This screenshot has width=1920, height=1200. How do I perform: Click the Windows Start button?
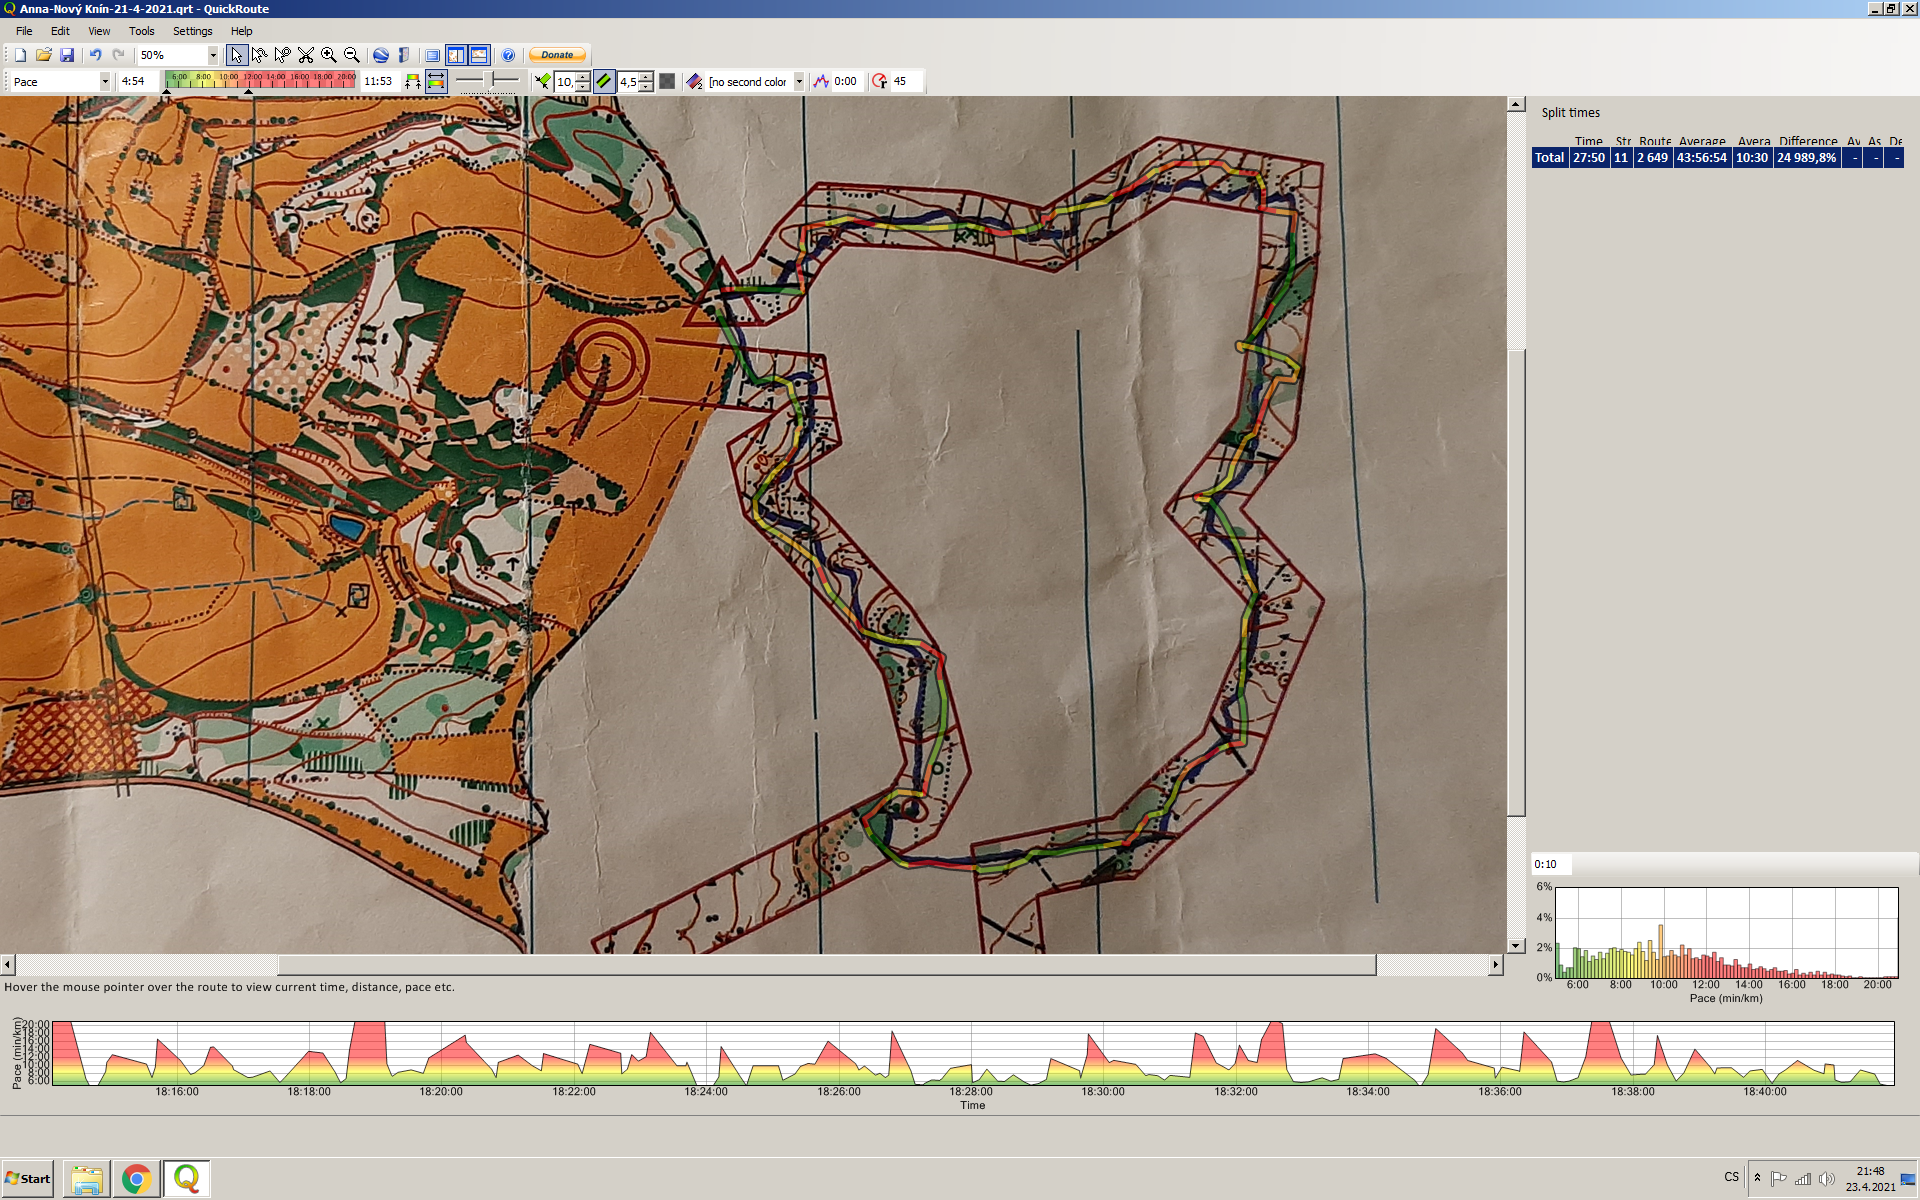[28, 1179]
